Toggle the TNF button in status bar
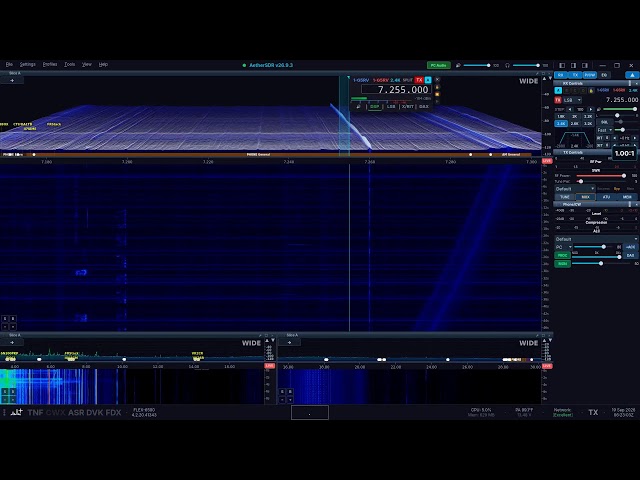This screenshot has height=480, width=640. [x=35, y=413]
